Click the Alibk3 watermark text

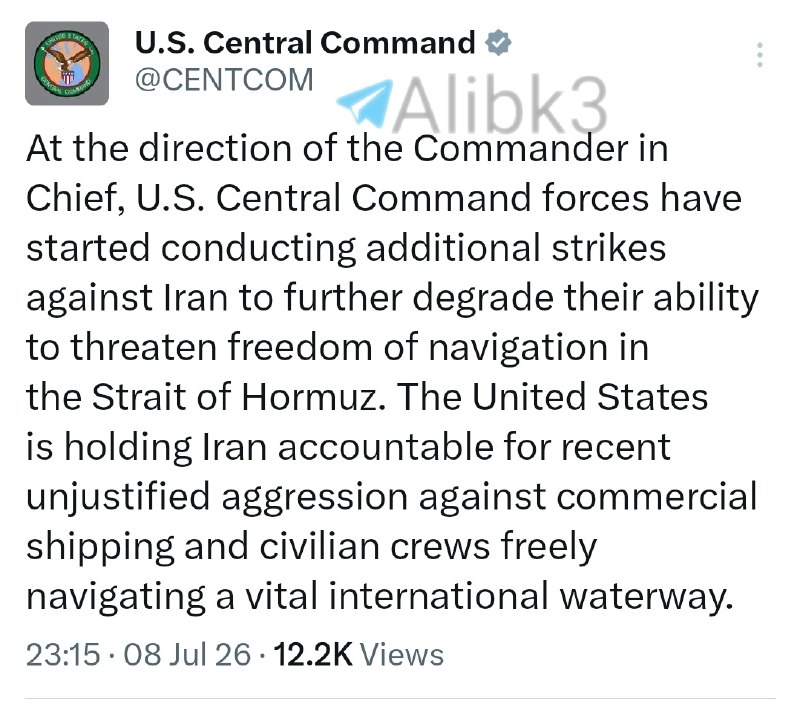pyautogui.click(x=502, y=106)
